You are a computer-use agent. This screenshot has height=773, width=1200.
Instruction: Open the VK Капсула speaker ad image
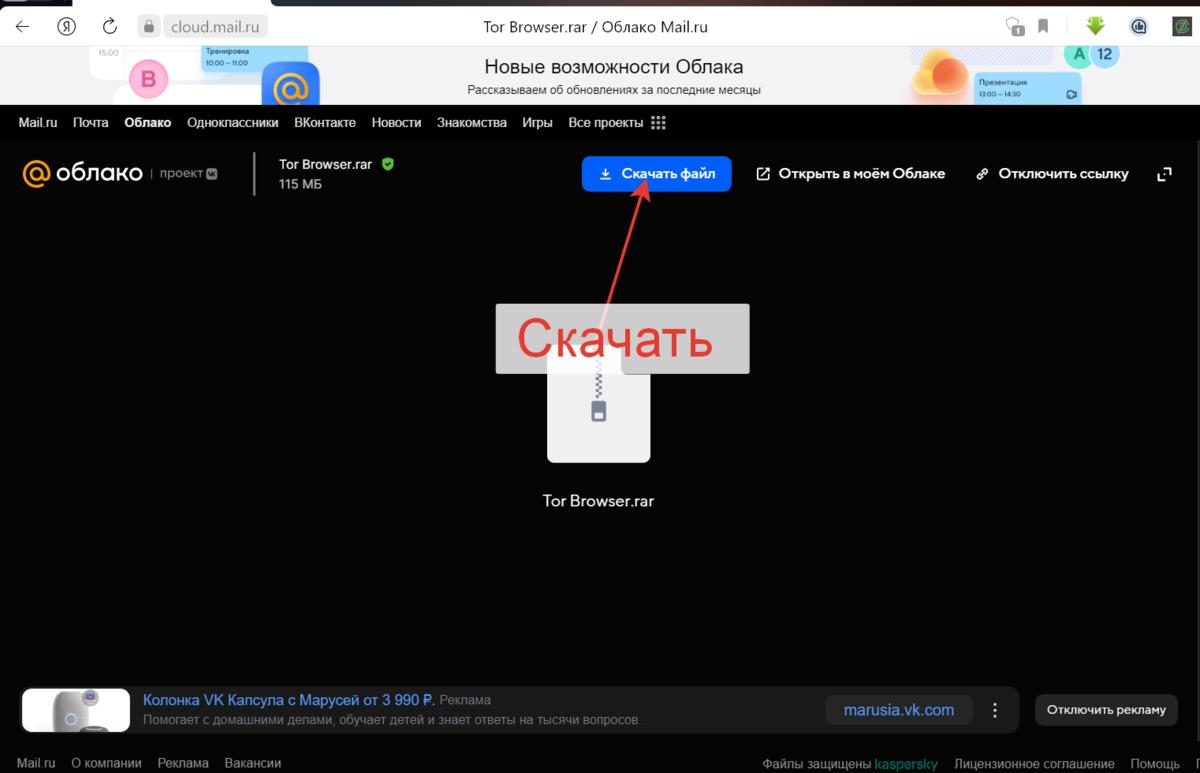coord(76,710)
